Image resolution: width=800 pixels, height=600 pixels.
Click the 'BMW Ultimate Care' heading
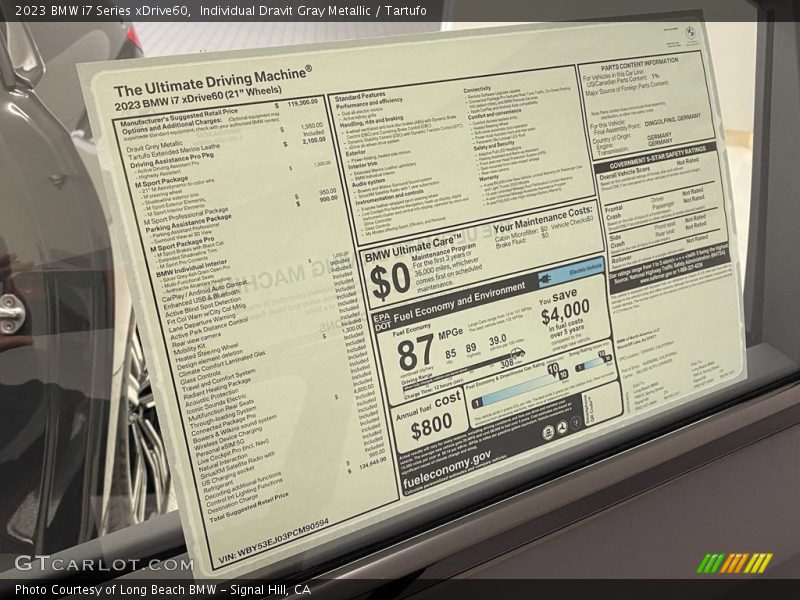[x=413, y=247]
